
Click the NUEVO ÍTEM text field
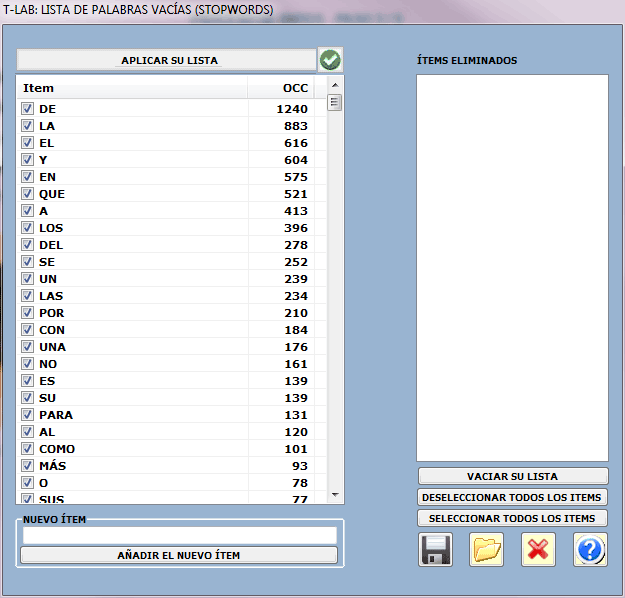tap(180, 535)
